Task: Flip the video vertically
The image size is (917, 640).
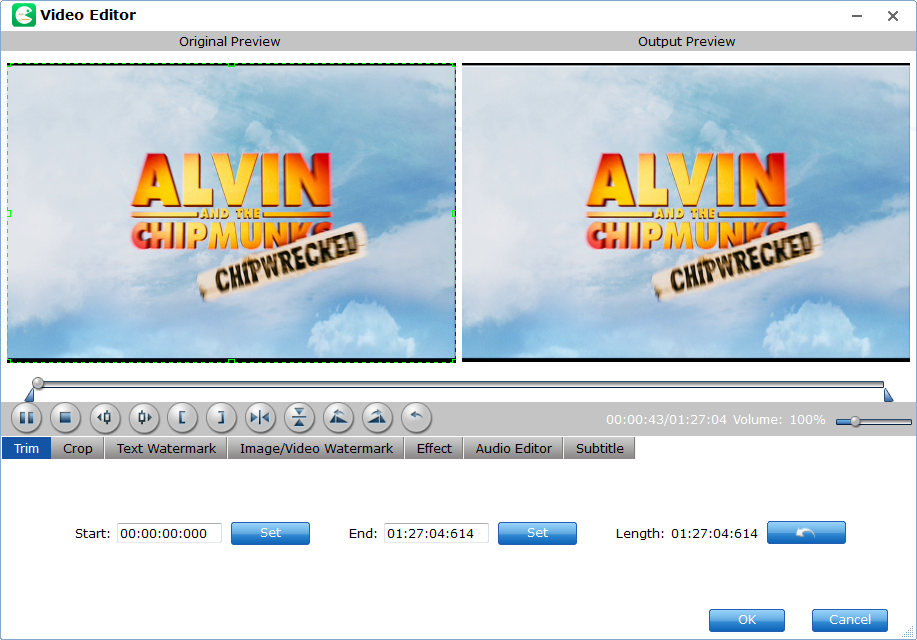Action: [x=299, y=418]
